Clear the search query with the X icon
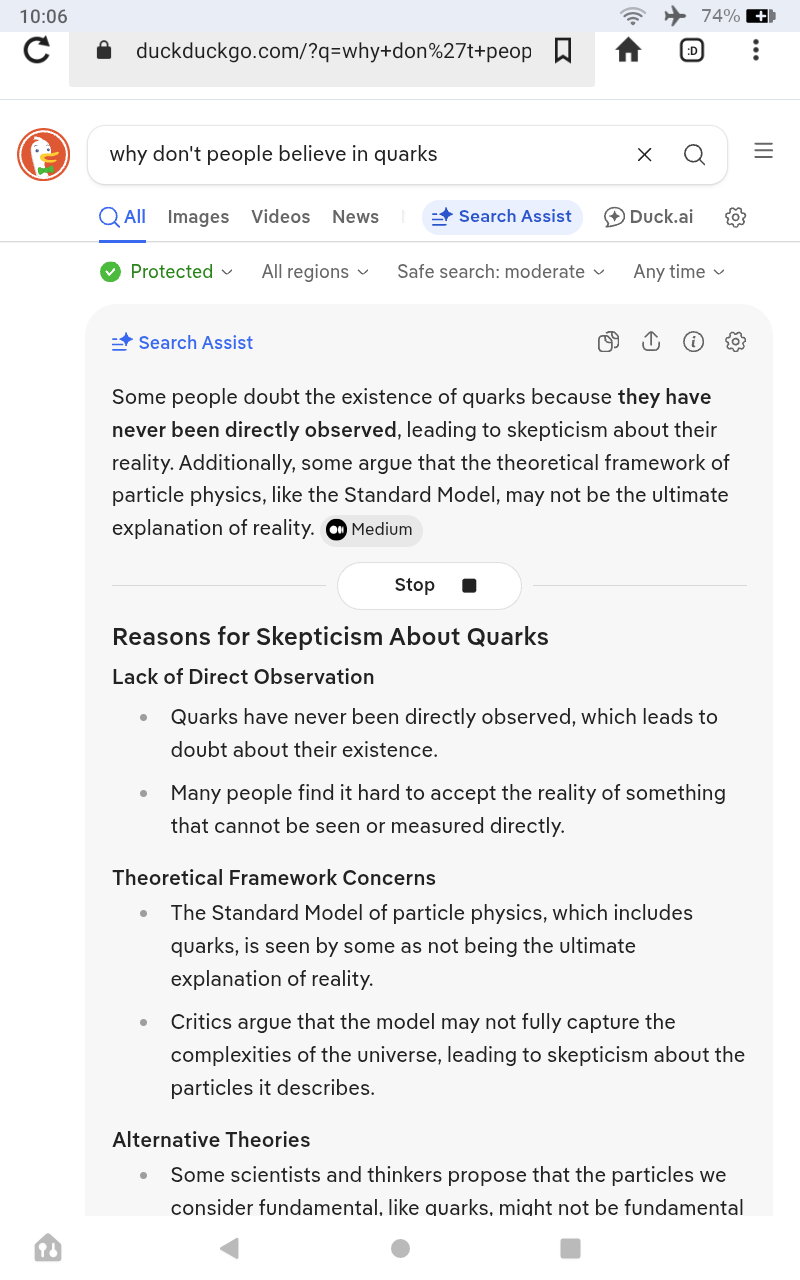The width and height of the screenshot is (800, 1280). [645, 154]
